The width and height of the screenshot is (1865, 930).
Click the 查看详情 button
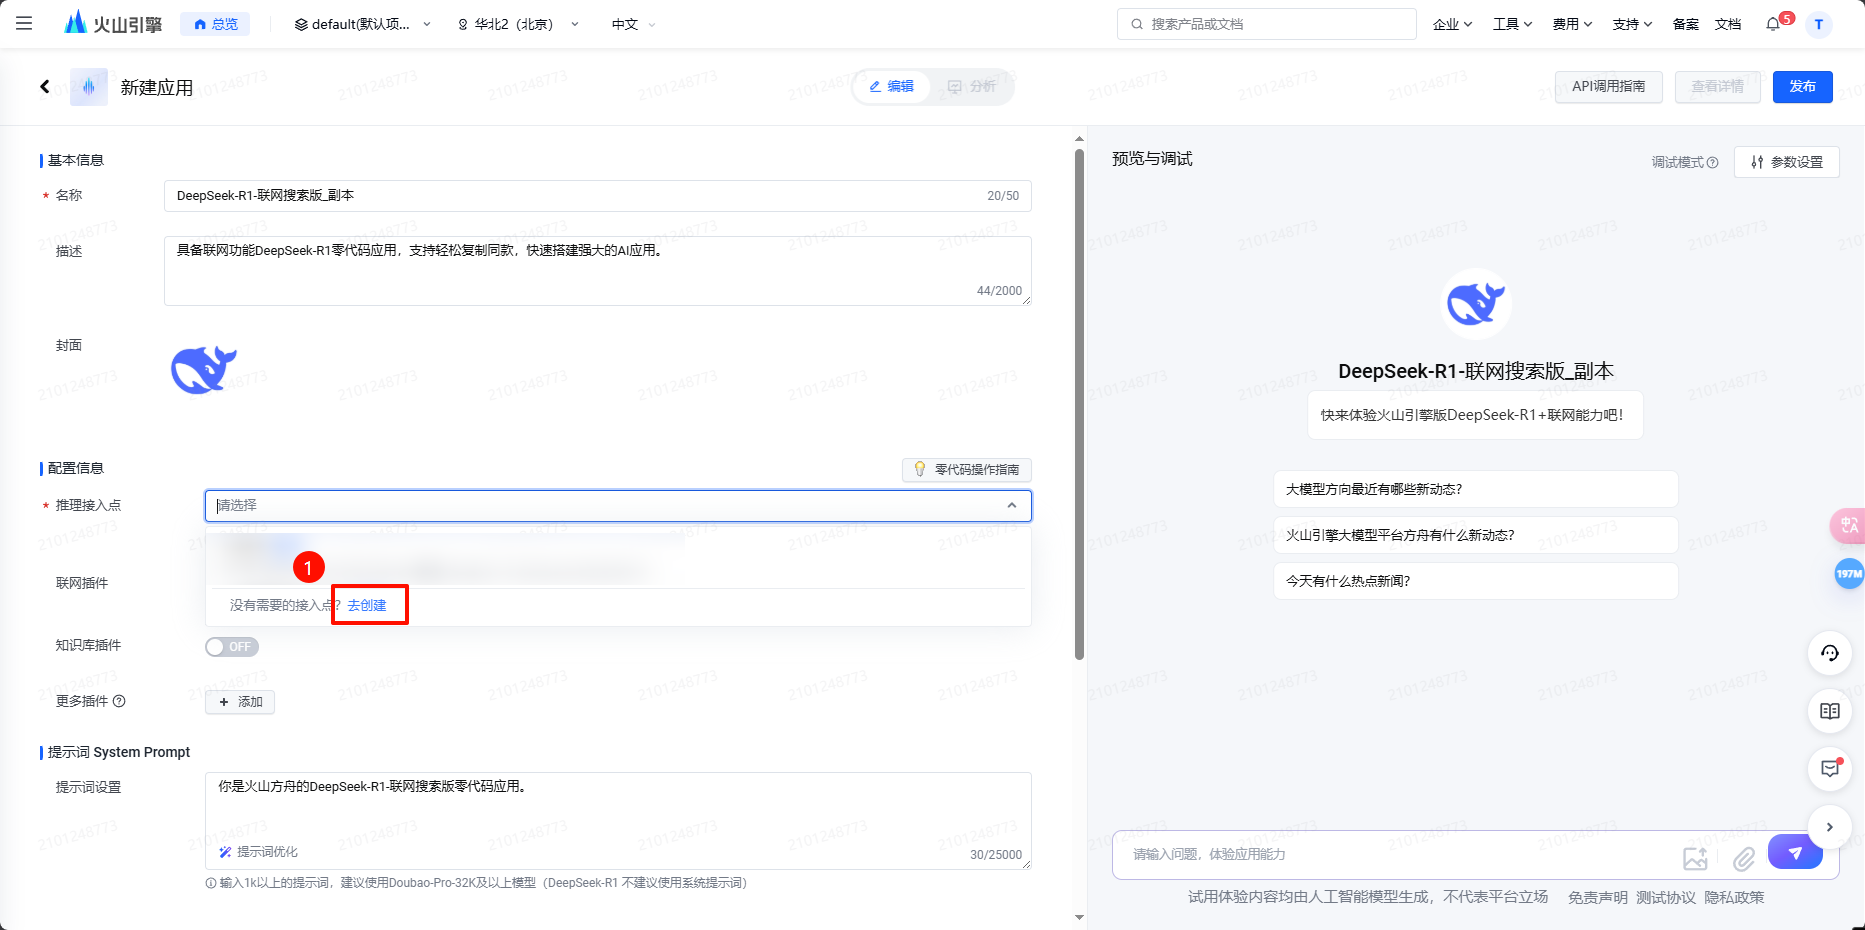[1717, 87]
